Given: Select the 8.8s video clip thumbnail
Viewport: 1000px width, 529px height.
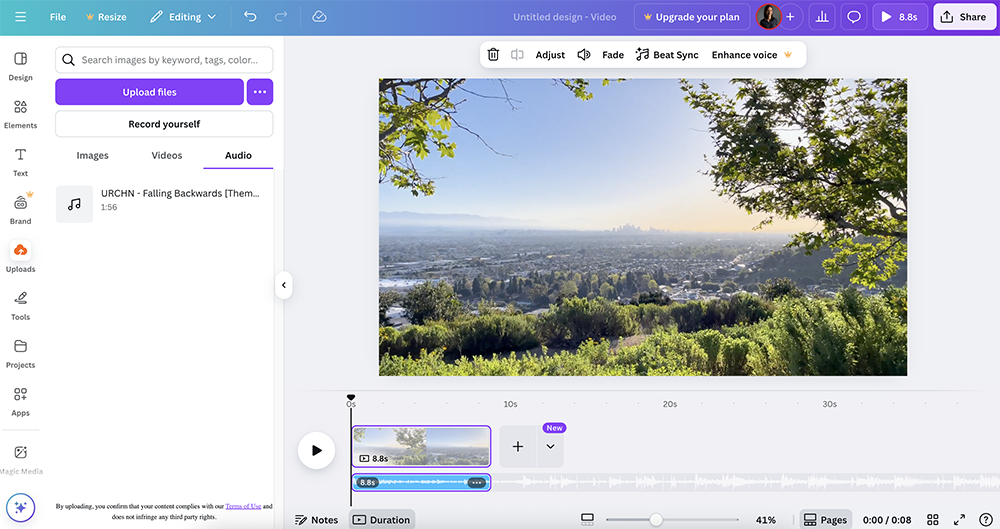Looking at the screenshot, I should (421, 447).
